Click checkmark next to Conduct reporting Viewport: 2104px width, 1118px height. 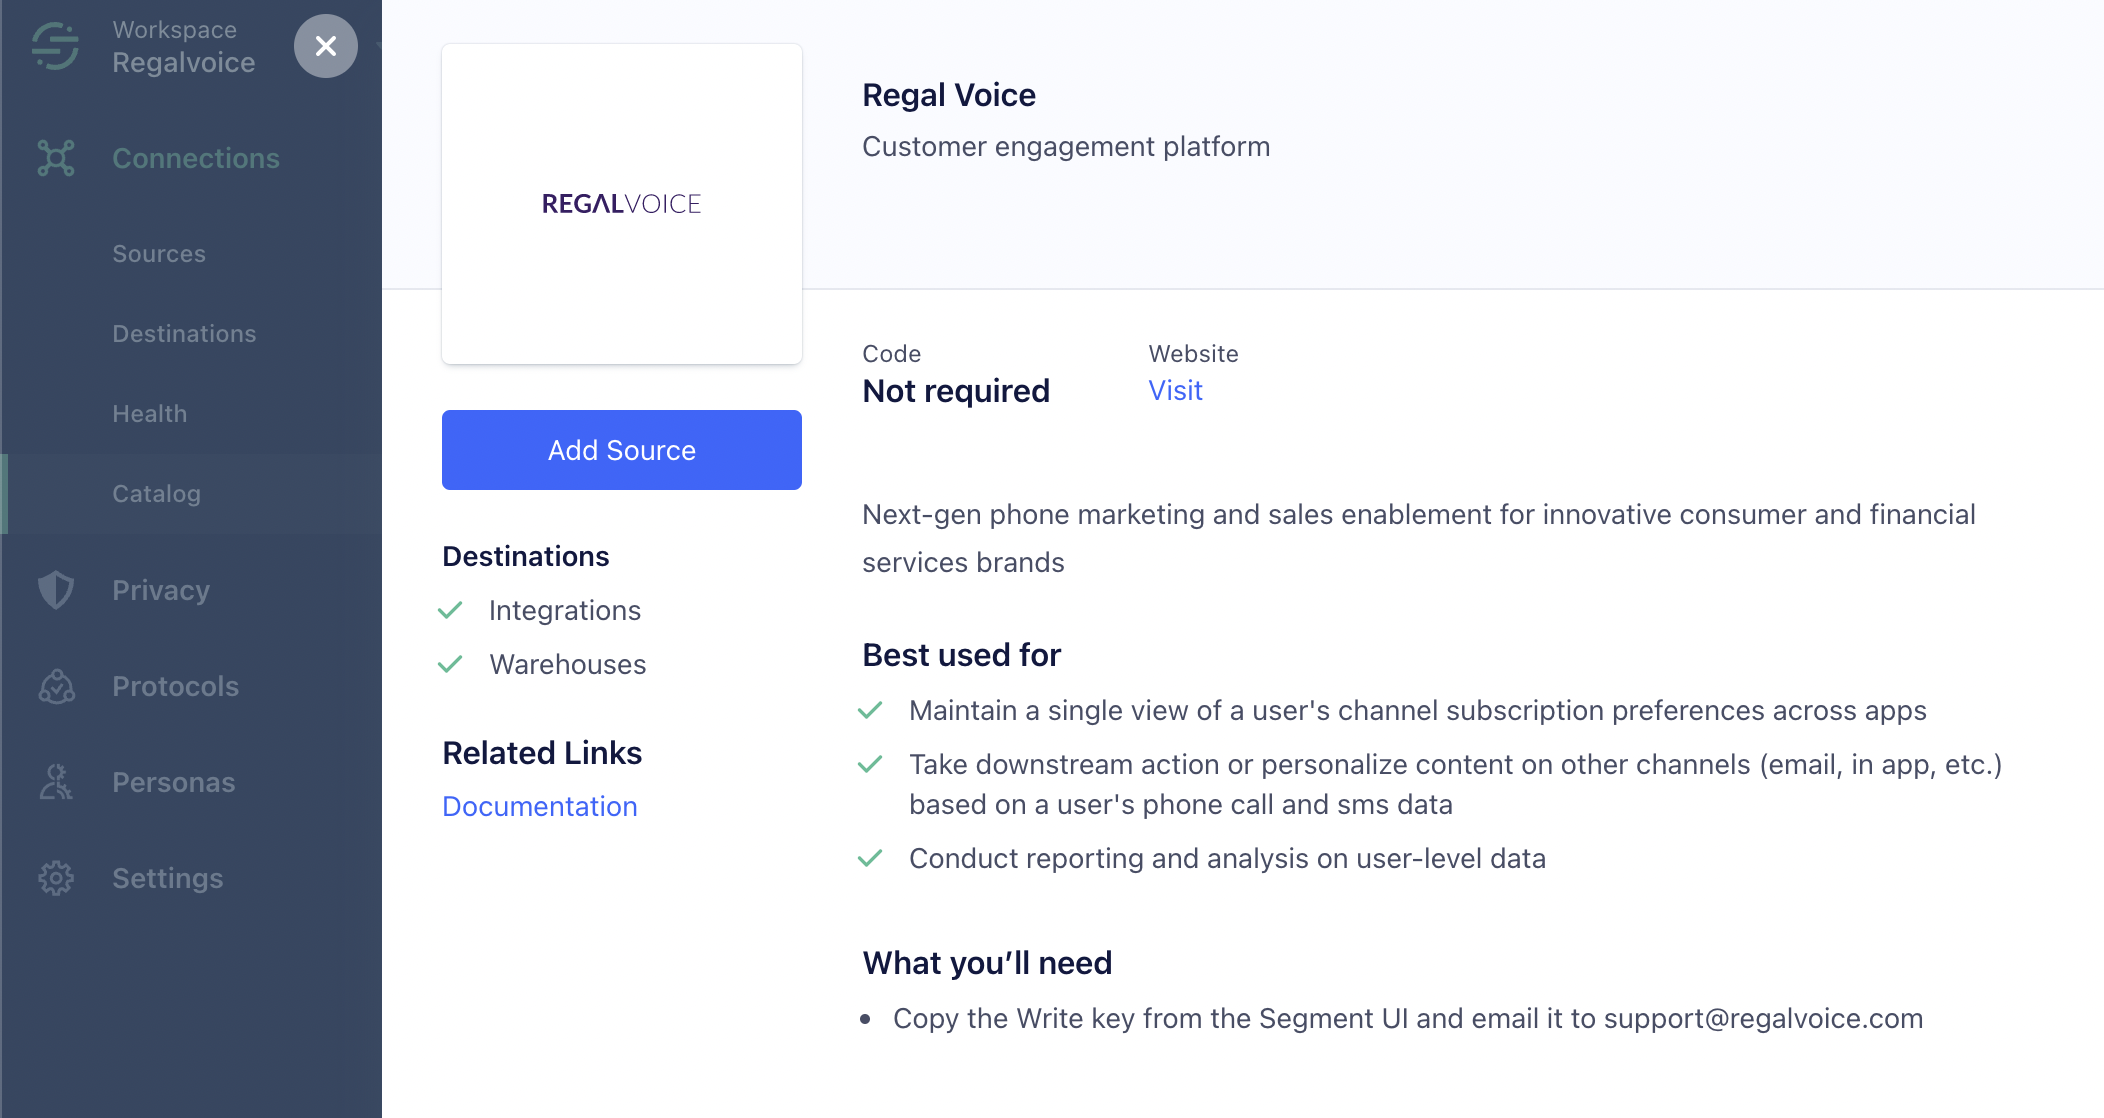pos(871,858)
